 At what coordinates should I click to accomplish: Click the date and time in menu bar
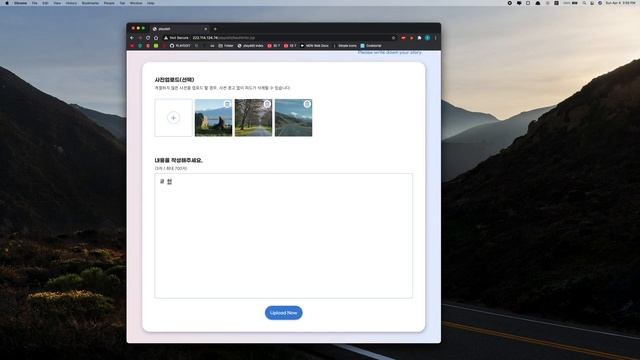tap(620, 3)
